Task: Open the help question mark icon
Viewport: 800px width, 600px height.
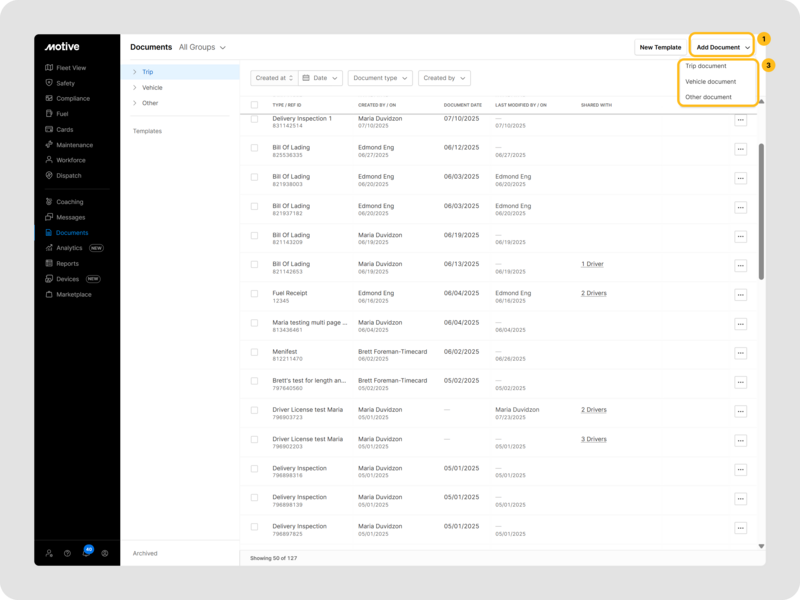Action: coord(67,553)
